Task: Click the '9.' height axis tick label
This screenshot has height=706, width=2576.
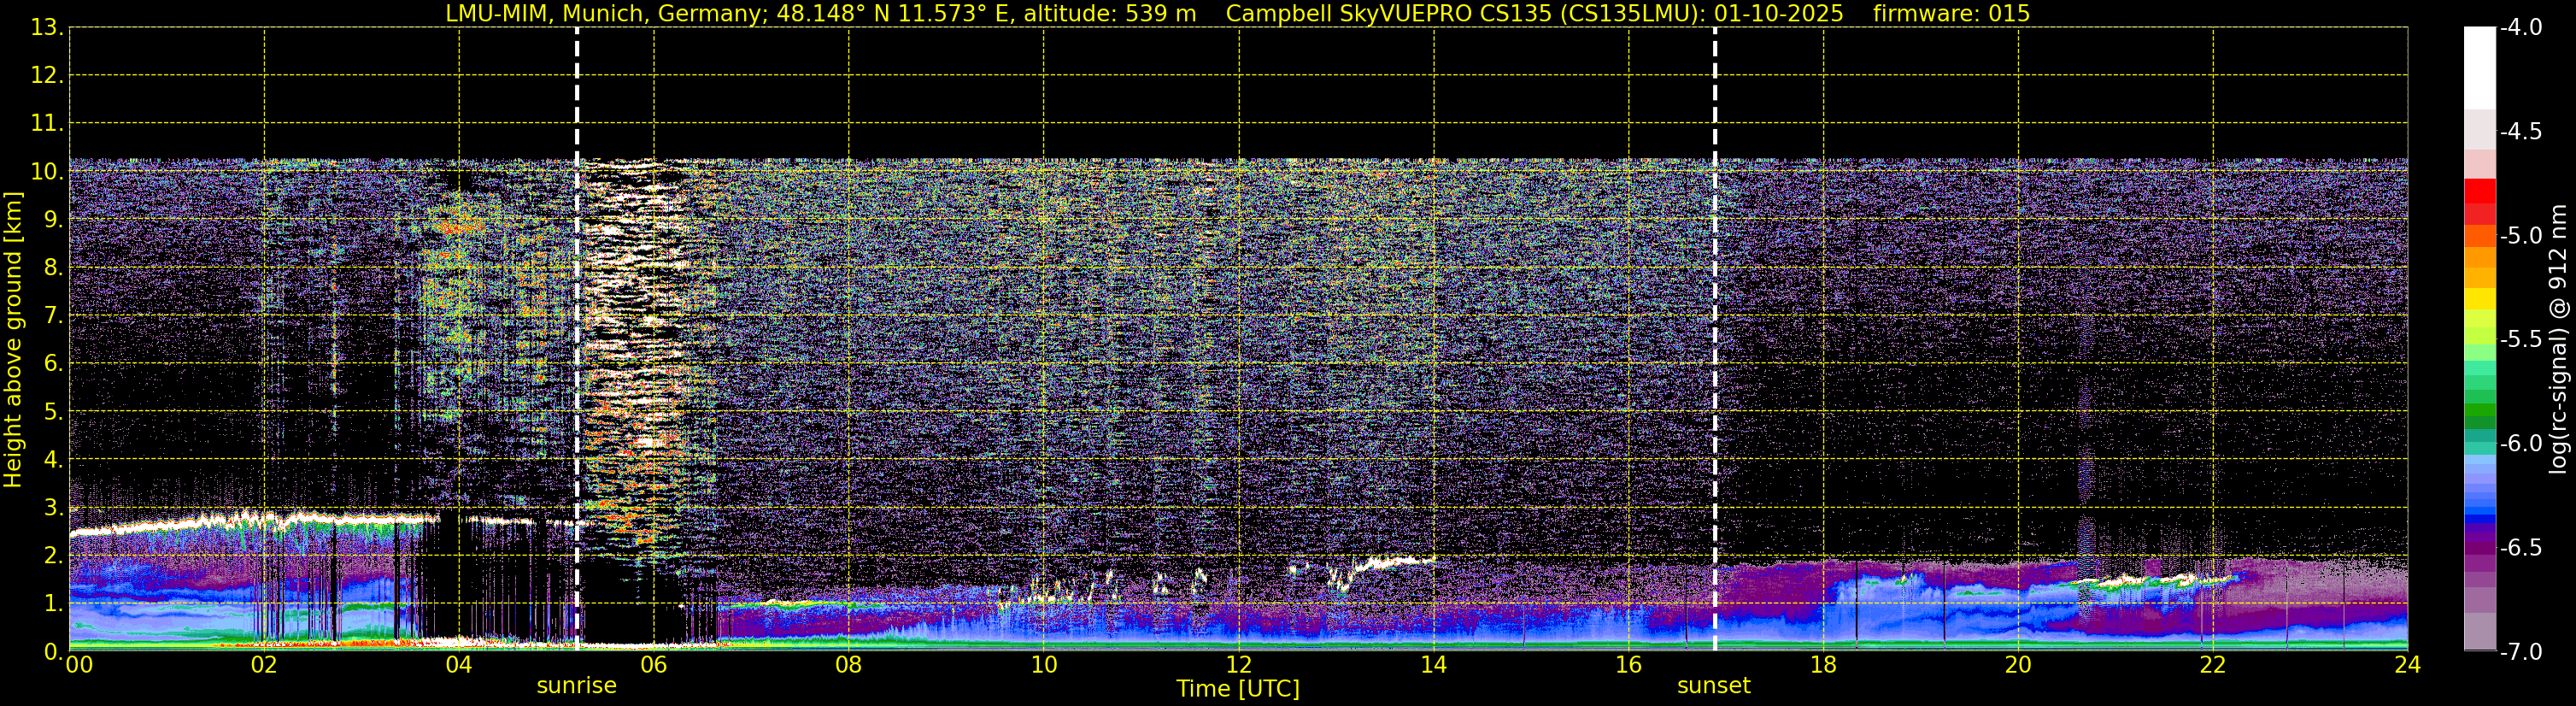Action: [x=53, y=220]
